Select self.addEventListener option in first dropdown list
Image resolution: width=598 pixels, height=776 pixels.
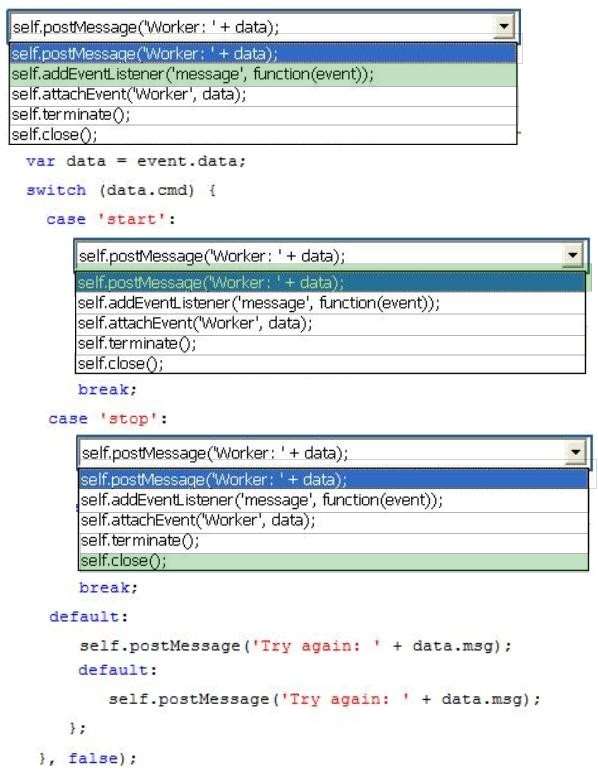tap(263, 75)
